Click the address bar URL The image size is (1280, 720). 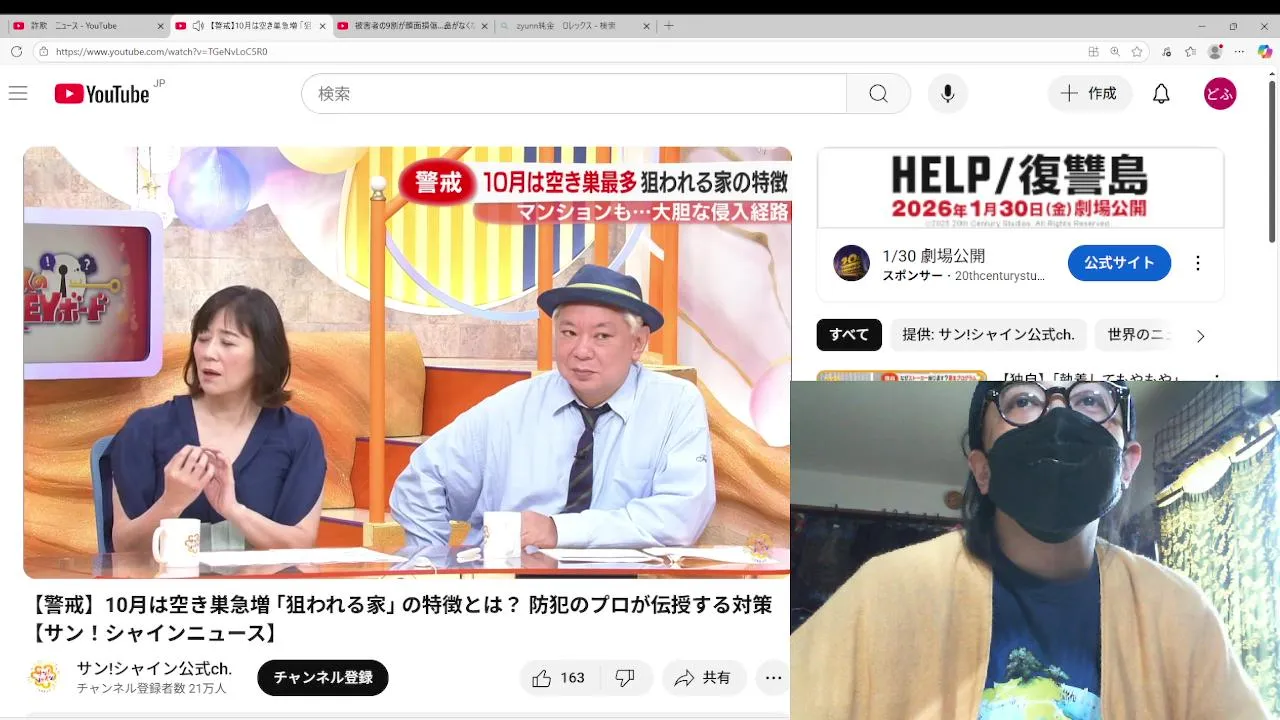click(161, 51)
